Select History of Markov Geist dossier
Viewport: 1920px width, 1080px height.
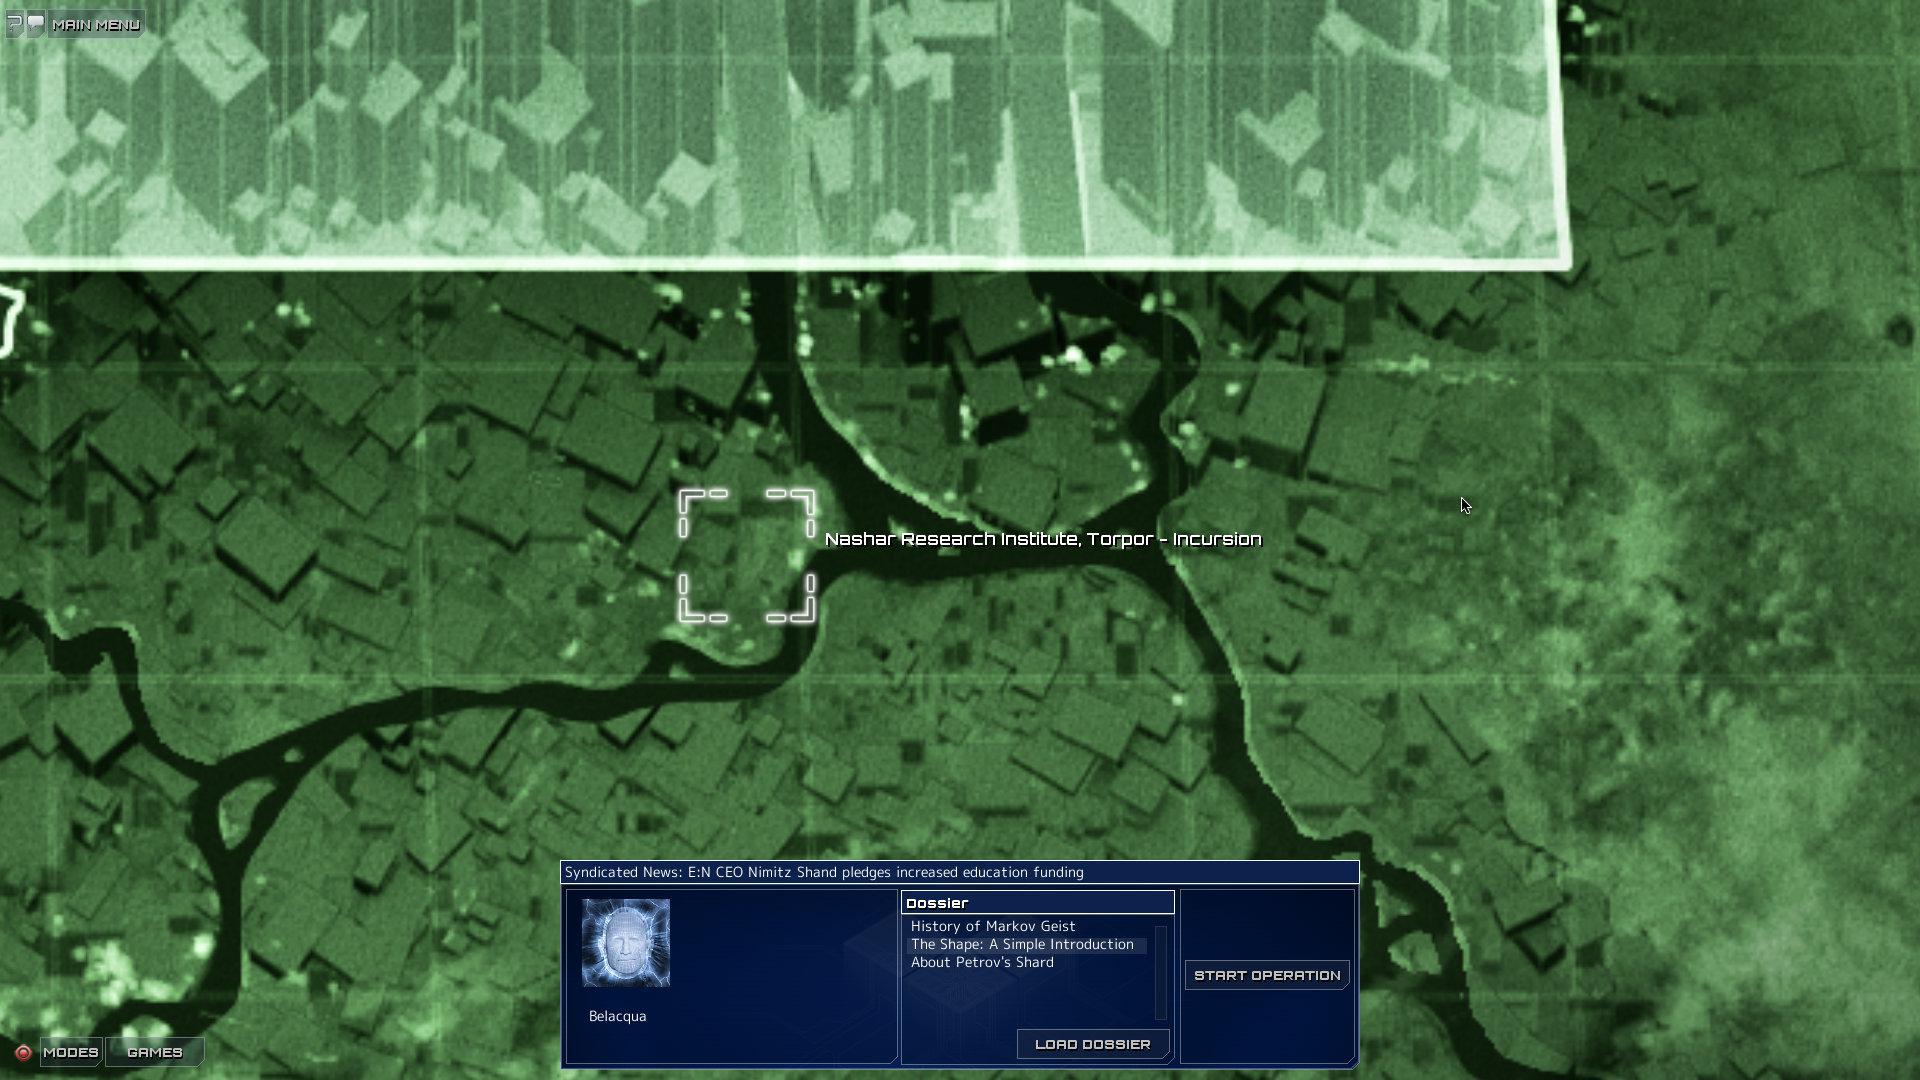pos(992,926)
